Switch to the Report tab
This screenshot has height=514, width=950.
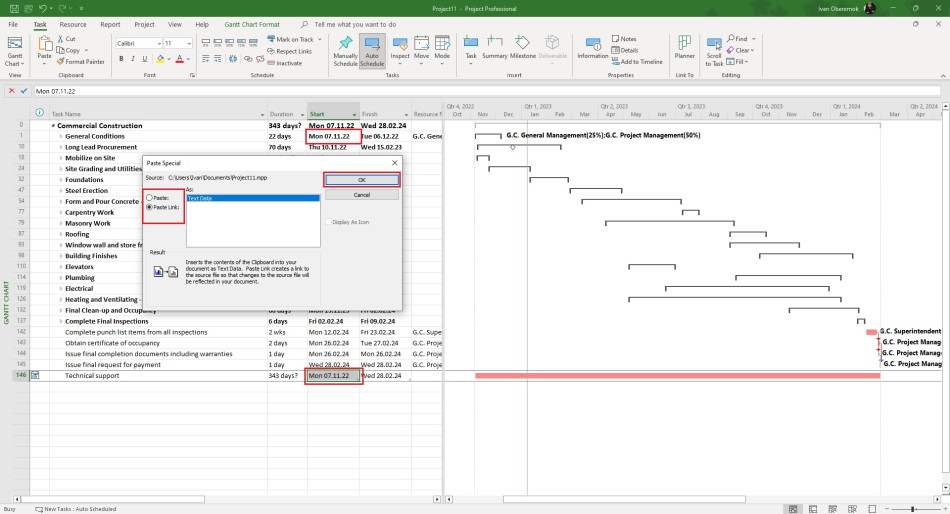tap(110, 24)
